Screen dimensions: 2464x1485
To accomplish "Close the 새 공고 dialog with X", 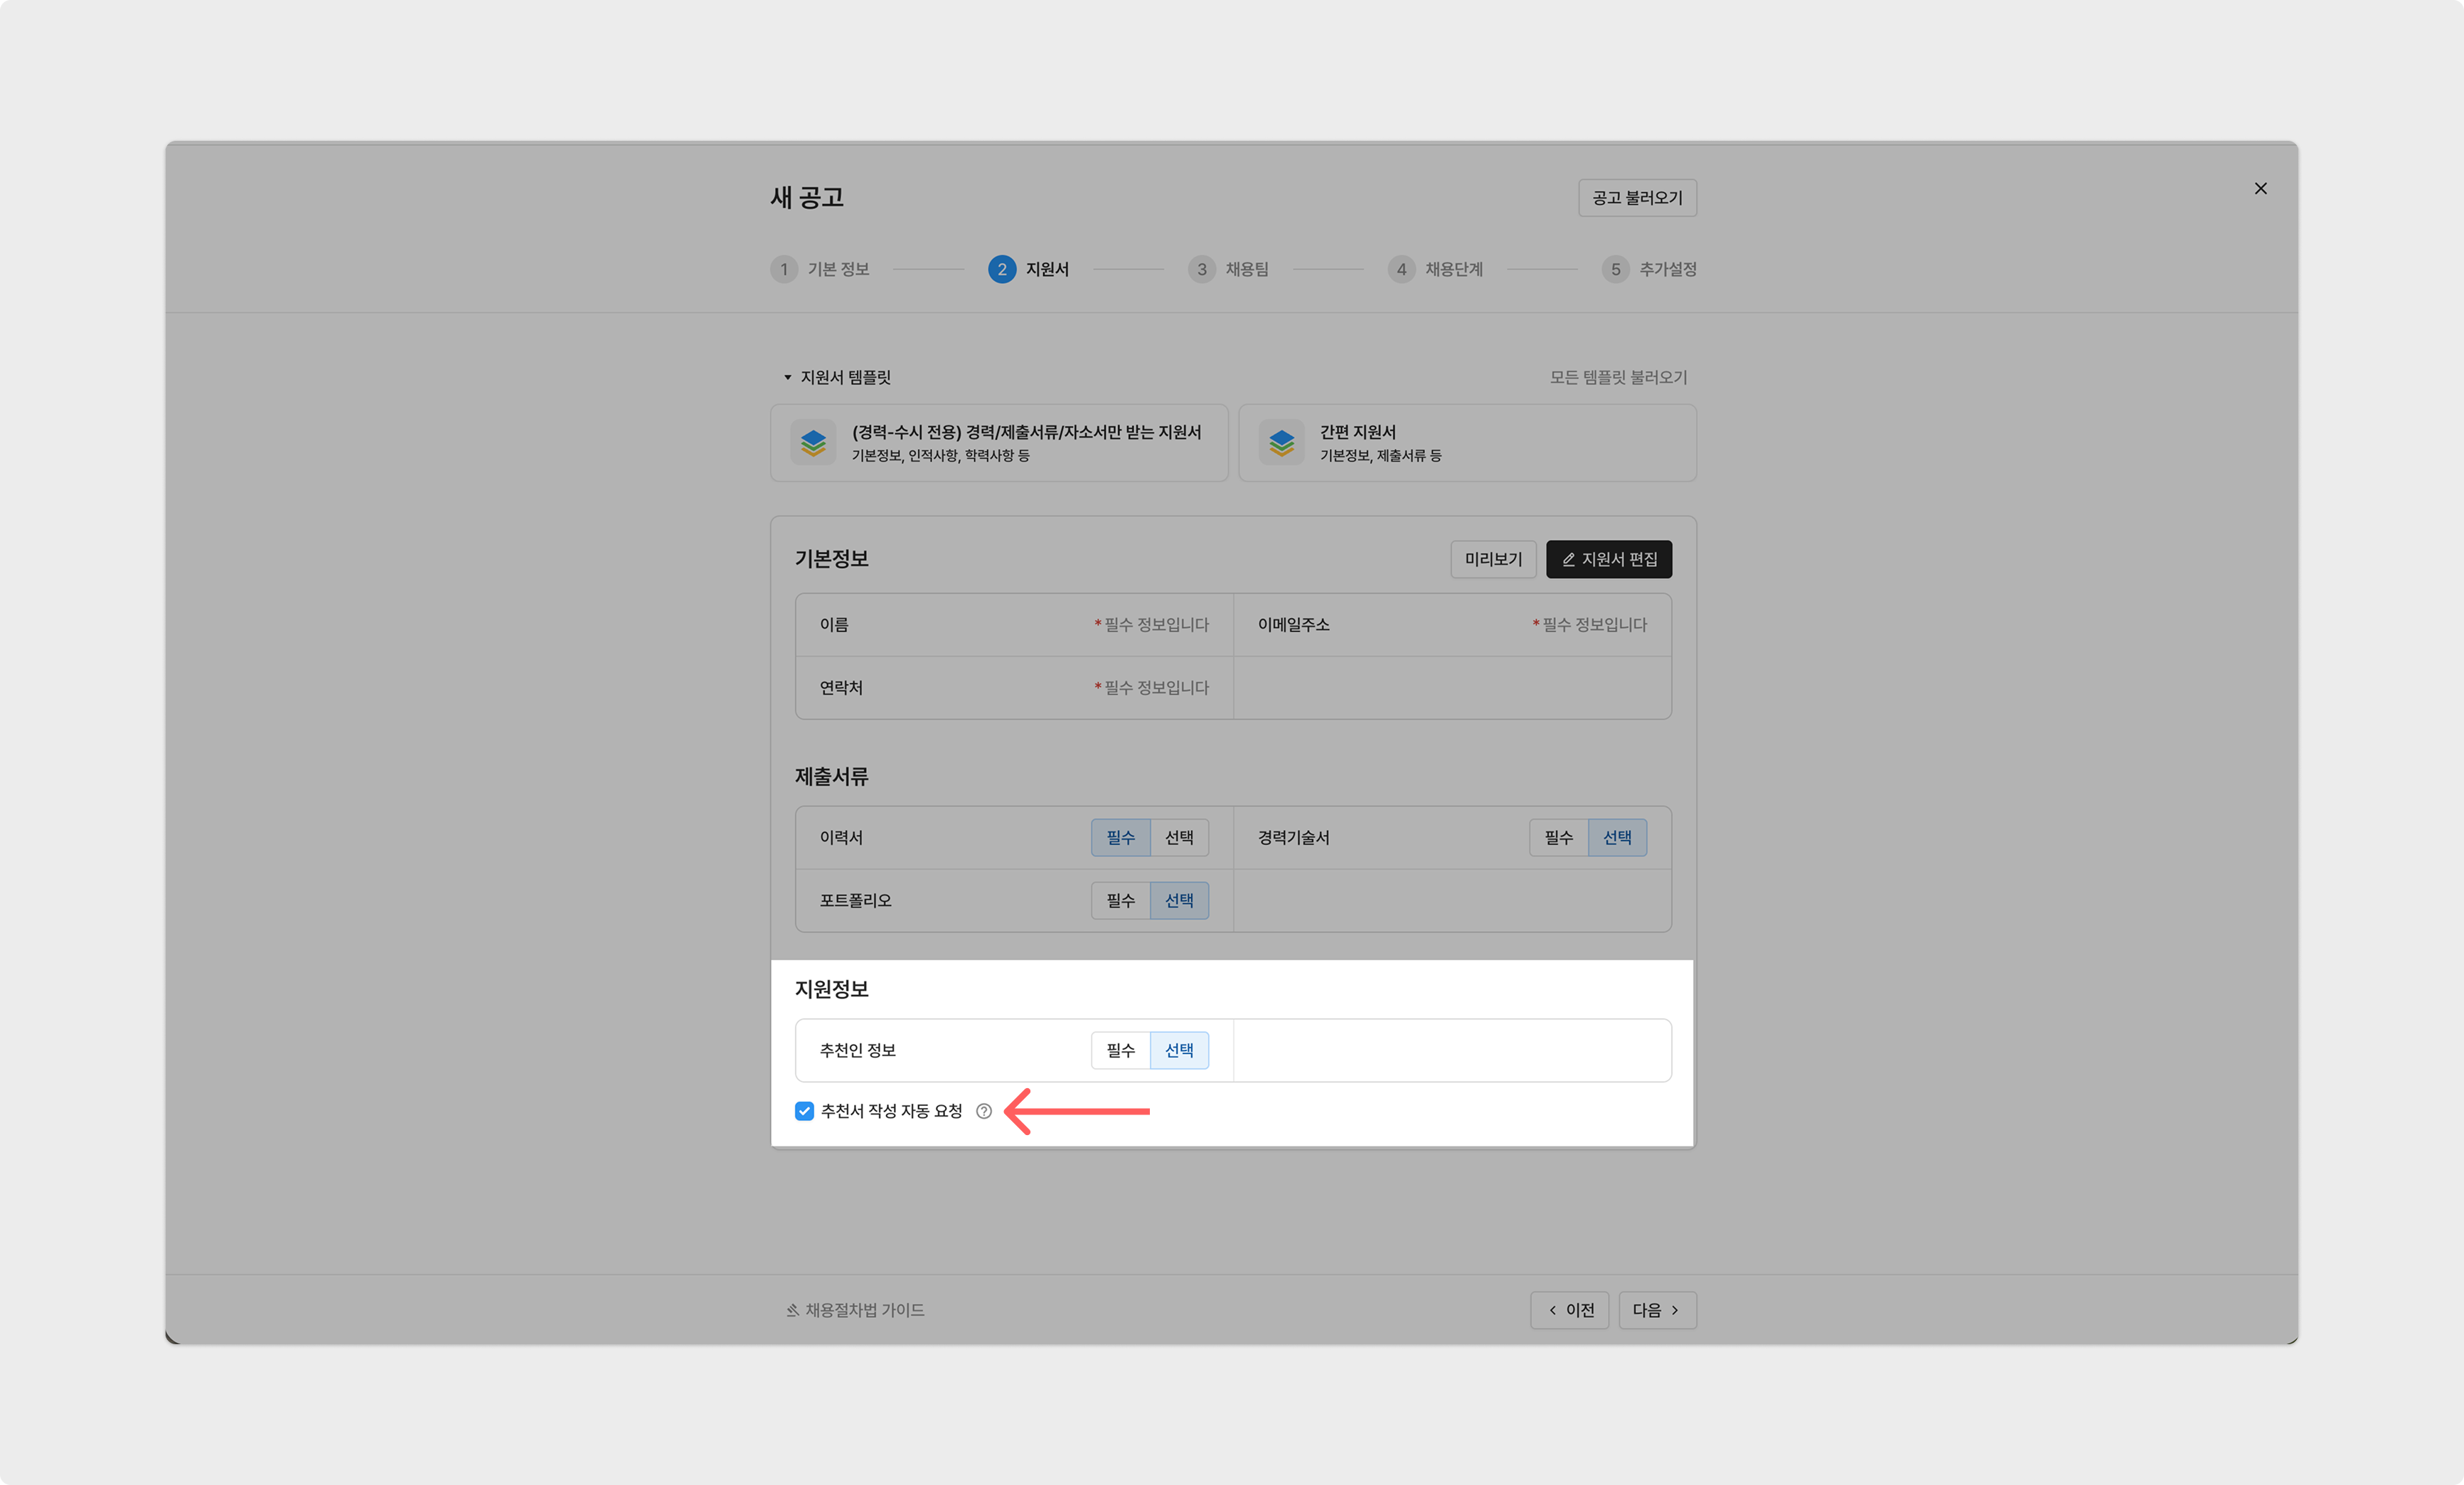I will coord(2260,188).
